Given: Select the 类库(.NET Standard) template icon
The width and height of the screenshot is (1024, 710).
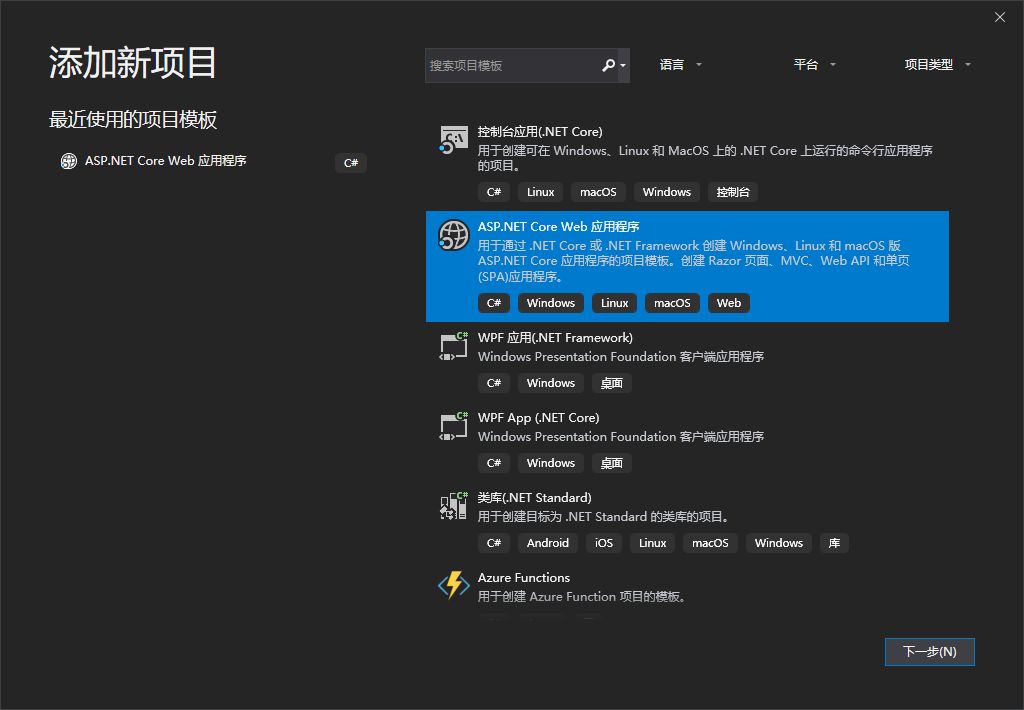Looking at the screenshot, I should click(x=452, y=505).
